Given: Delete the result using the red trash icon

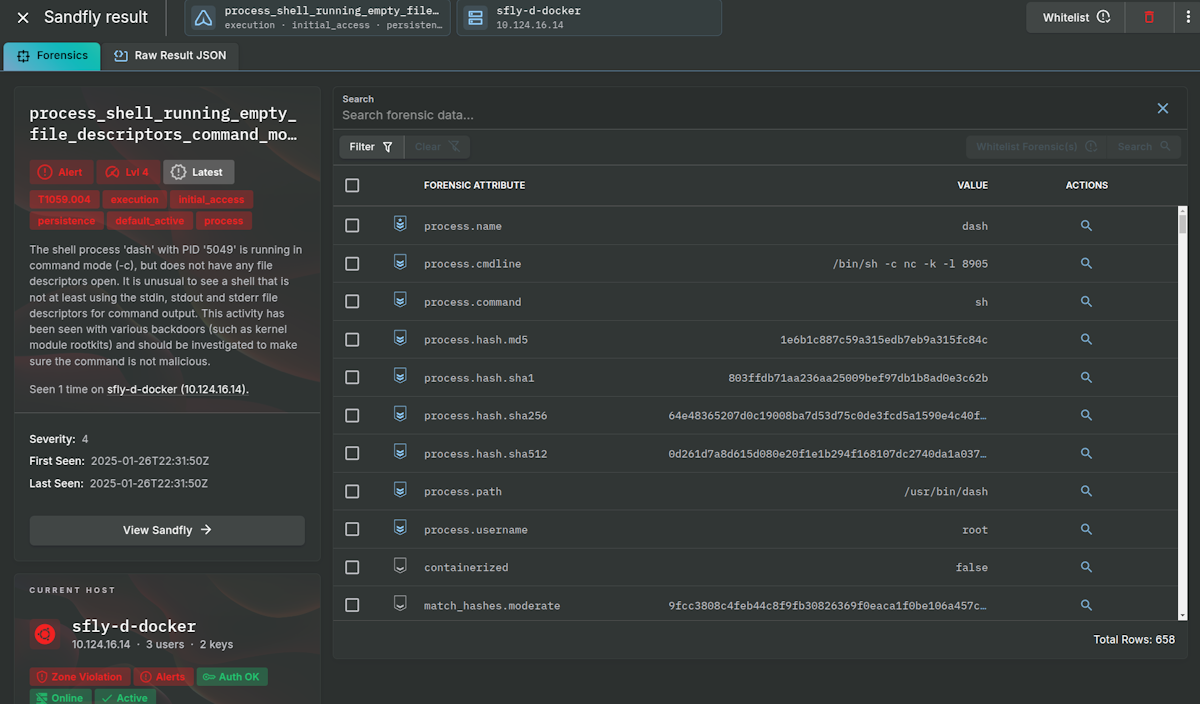Looking at the screenshot, I should click(x=1148, y=17).
